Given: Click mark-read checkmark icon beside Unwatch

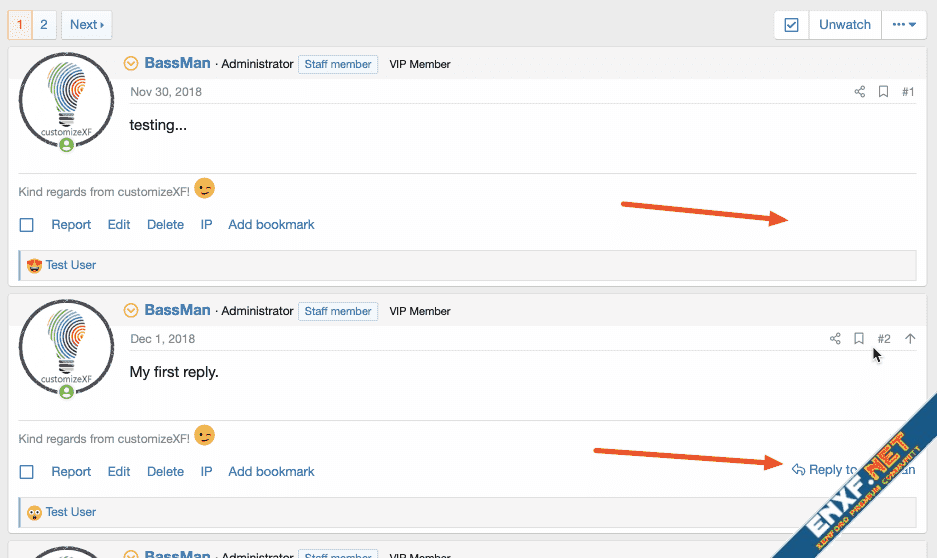Looking at the screenshot, I should [791, 25].
